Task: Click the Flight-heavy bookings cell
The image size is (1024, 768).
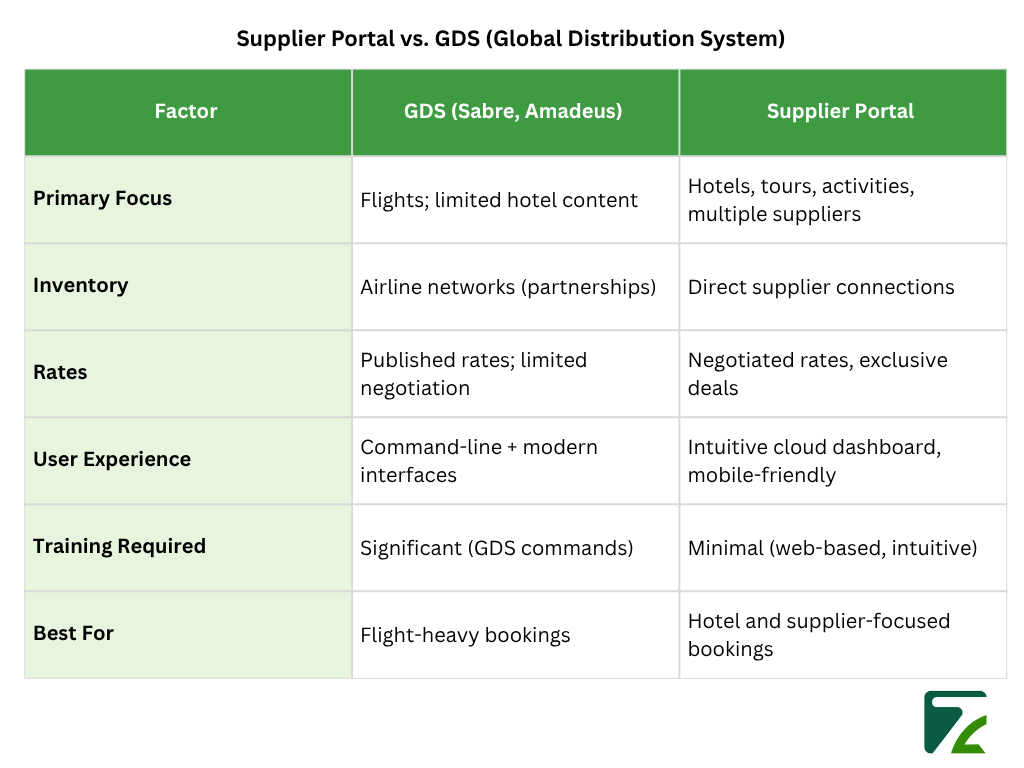Action: tap(465, 634)
